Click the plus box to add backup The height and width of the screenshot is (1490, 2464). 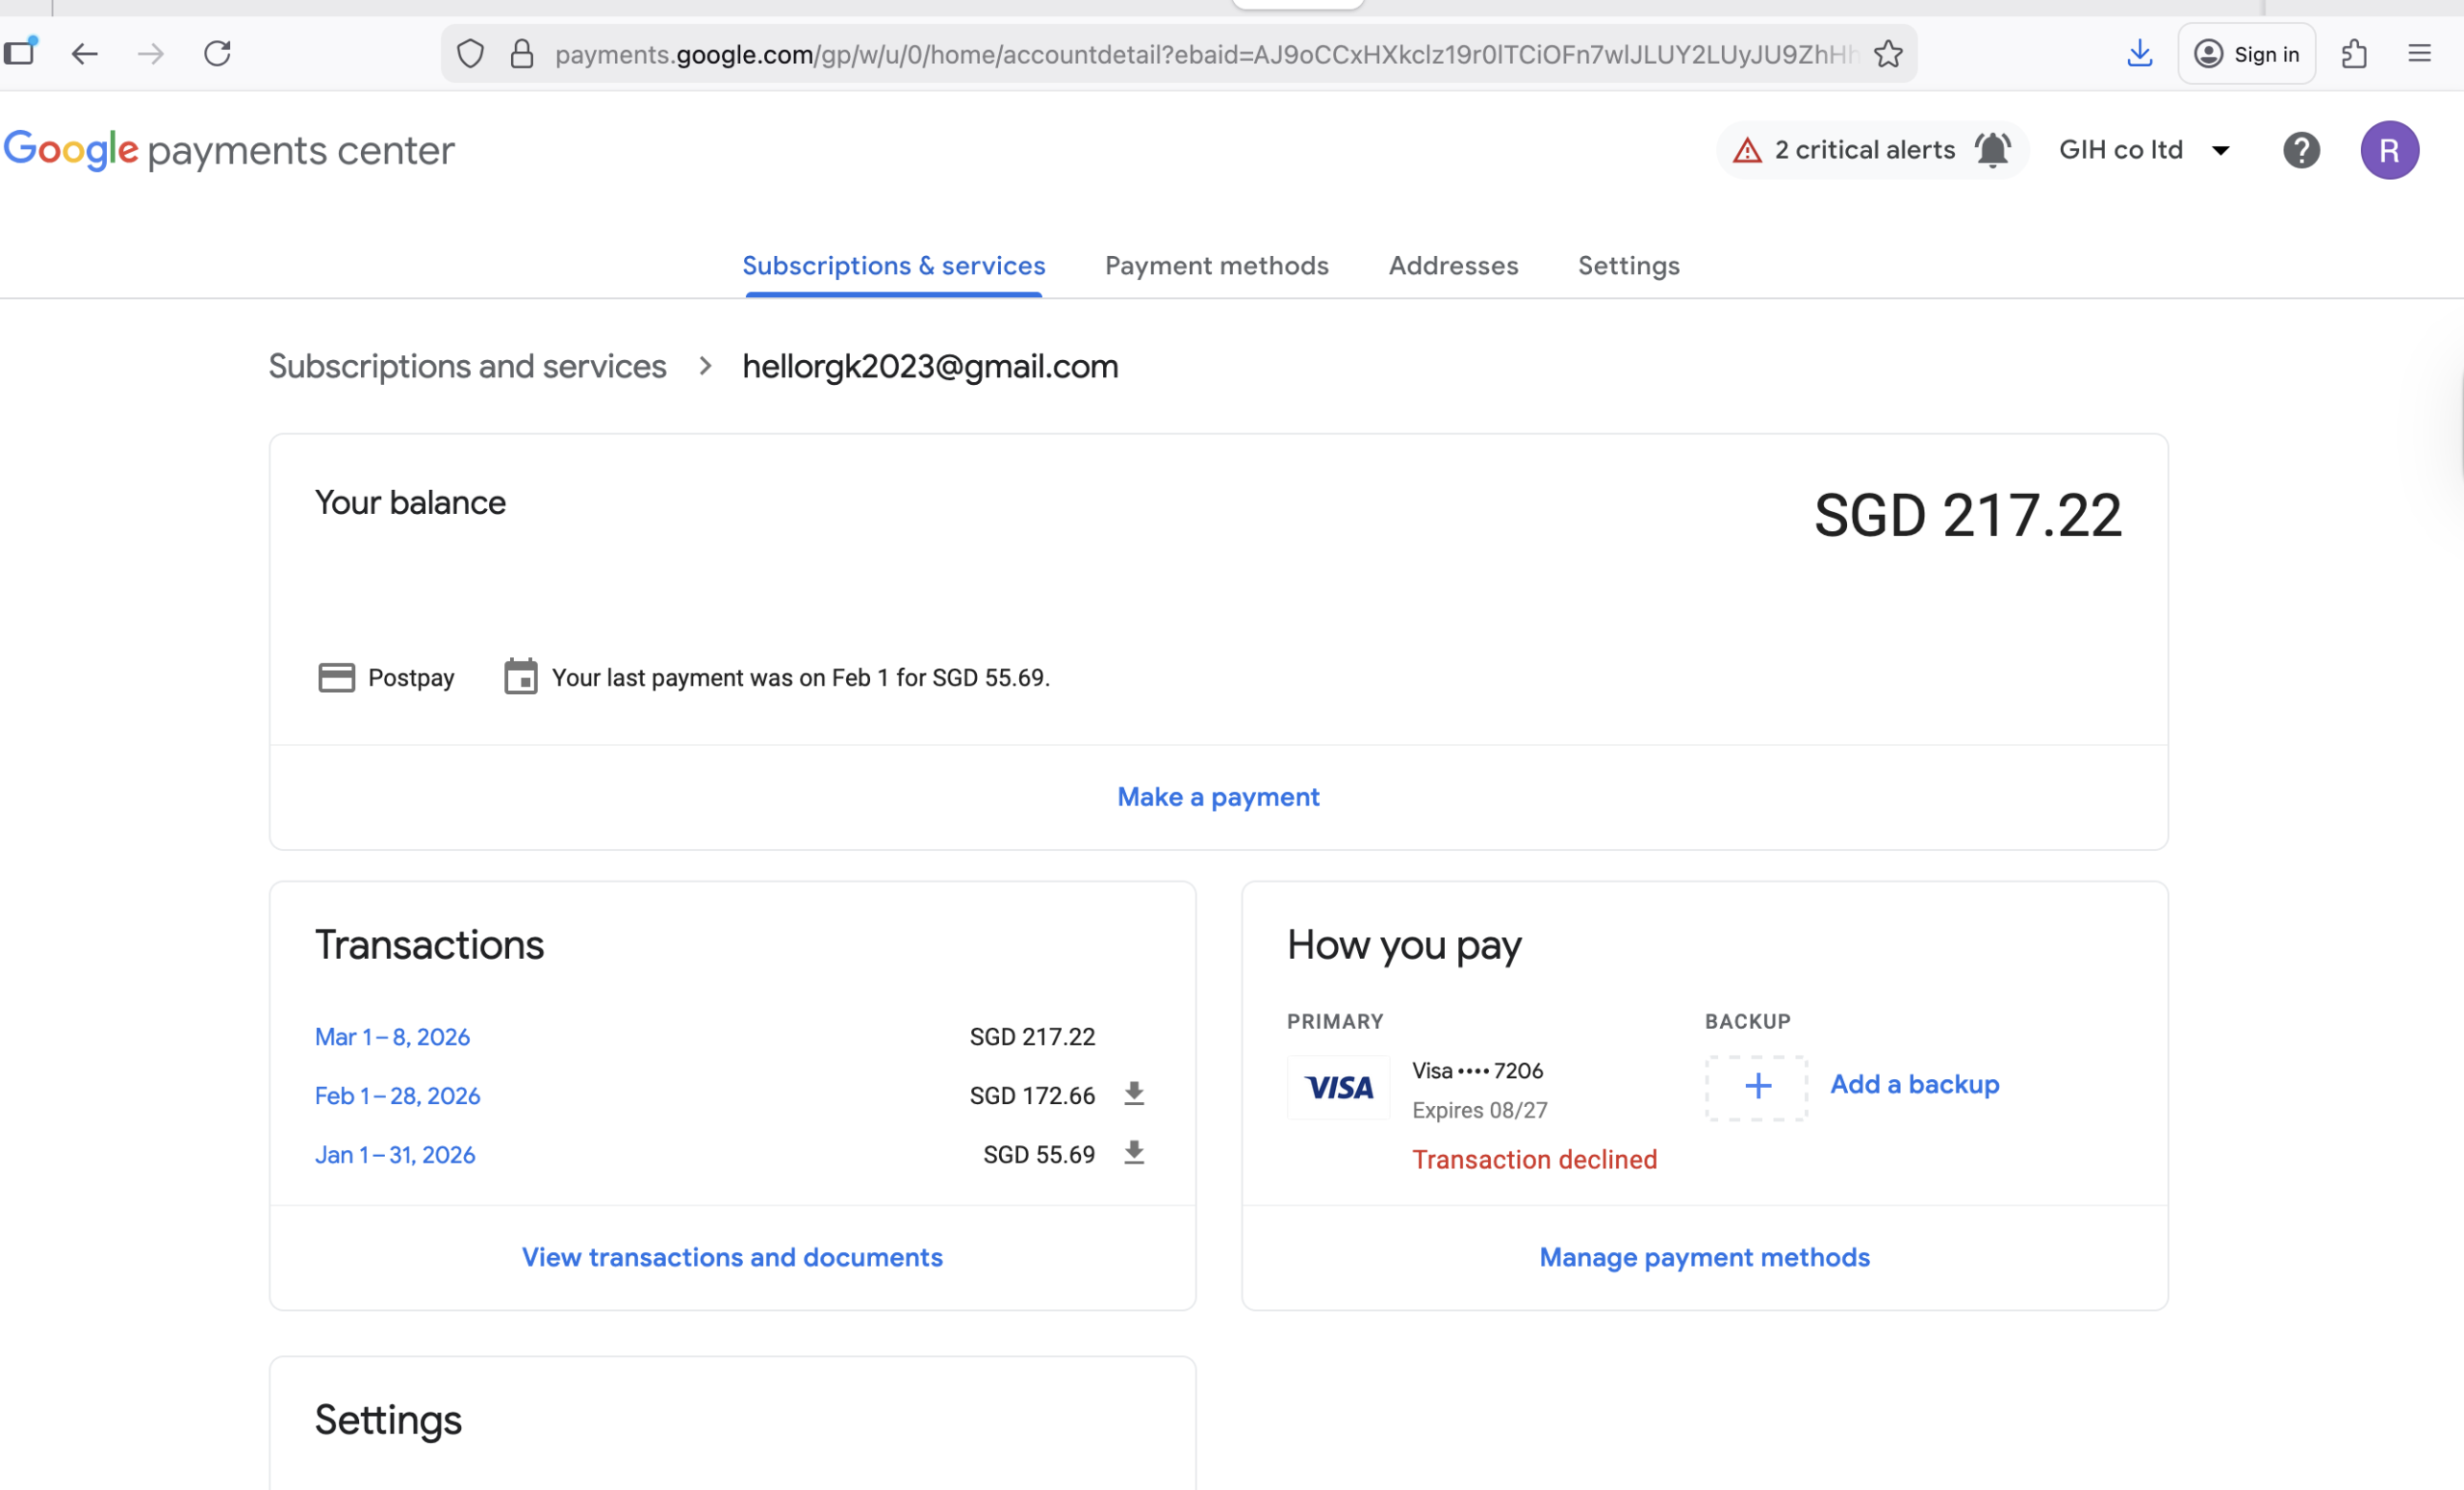(1756, 1086)
